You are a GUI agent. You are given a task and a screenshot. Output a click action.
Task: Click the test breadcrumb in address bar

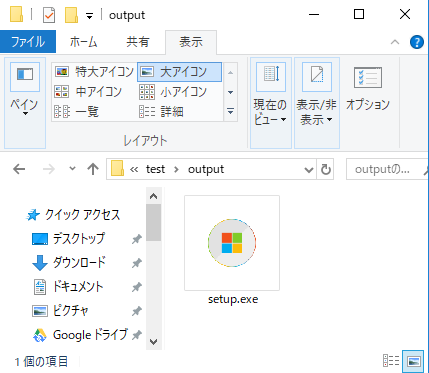[x=155, y=169]
